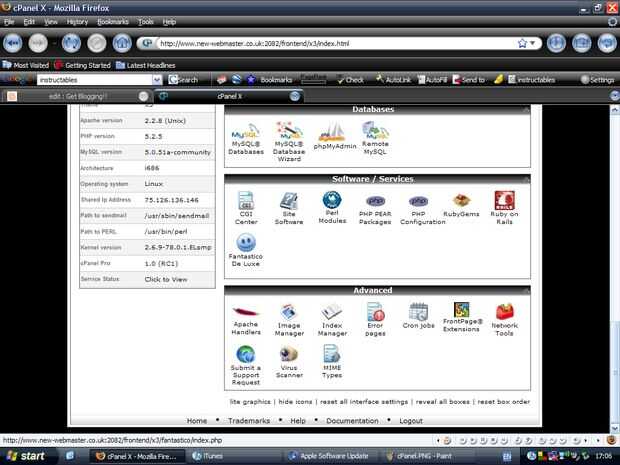Open the address bar history dropdown
This screenshot has width=620, height=465.
(x=533, y=43)
